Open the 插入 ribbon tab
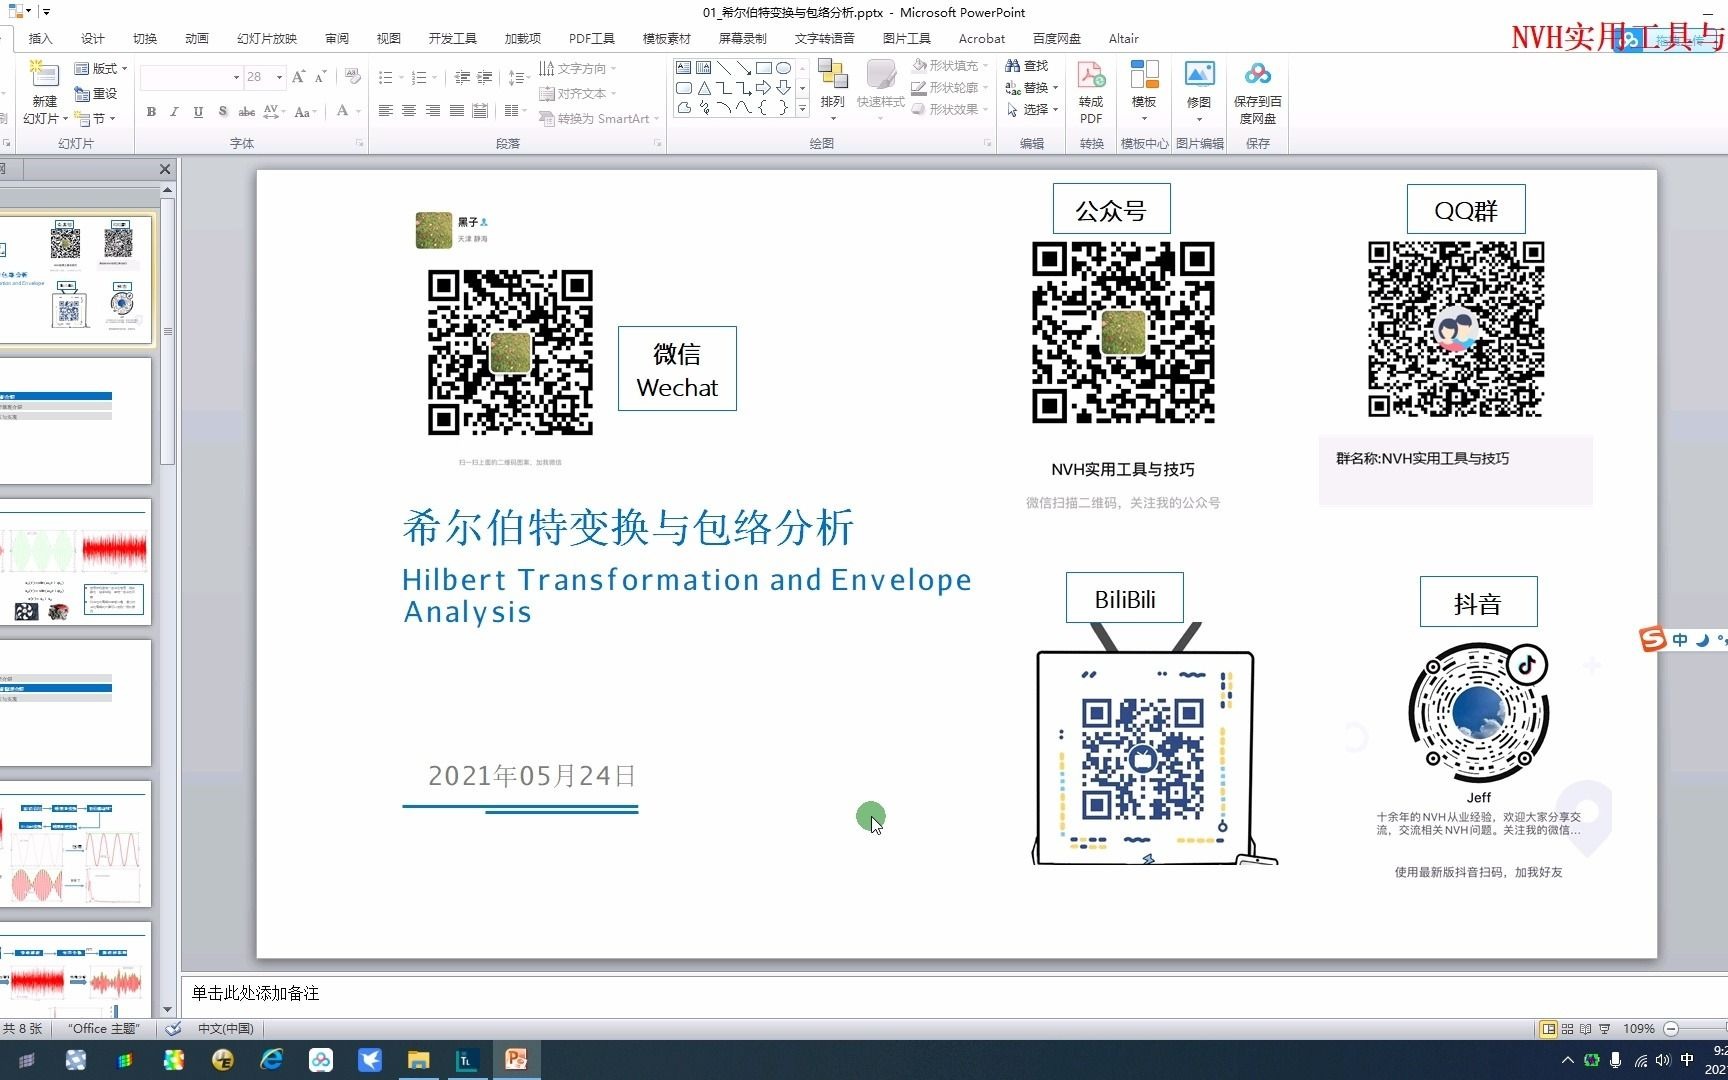 (x=40, y=38)
